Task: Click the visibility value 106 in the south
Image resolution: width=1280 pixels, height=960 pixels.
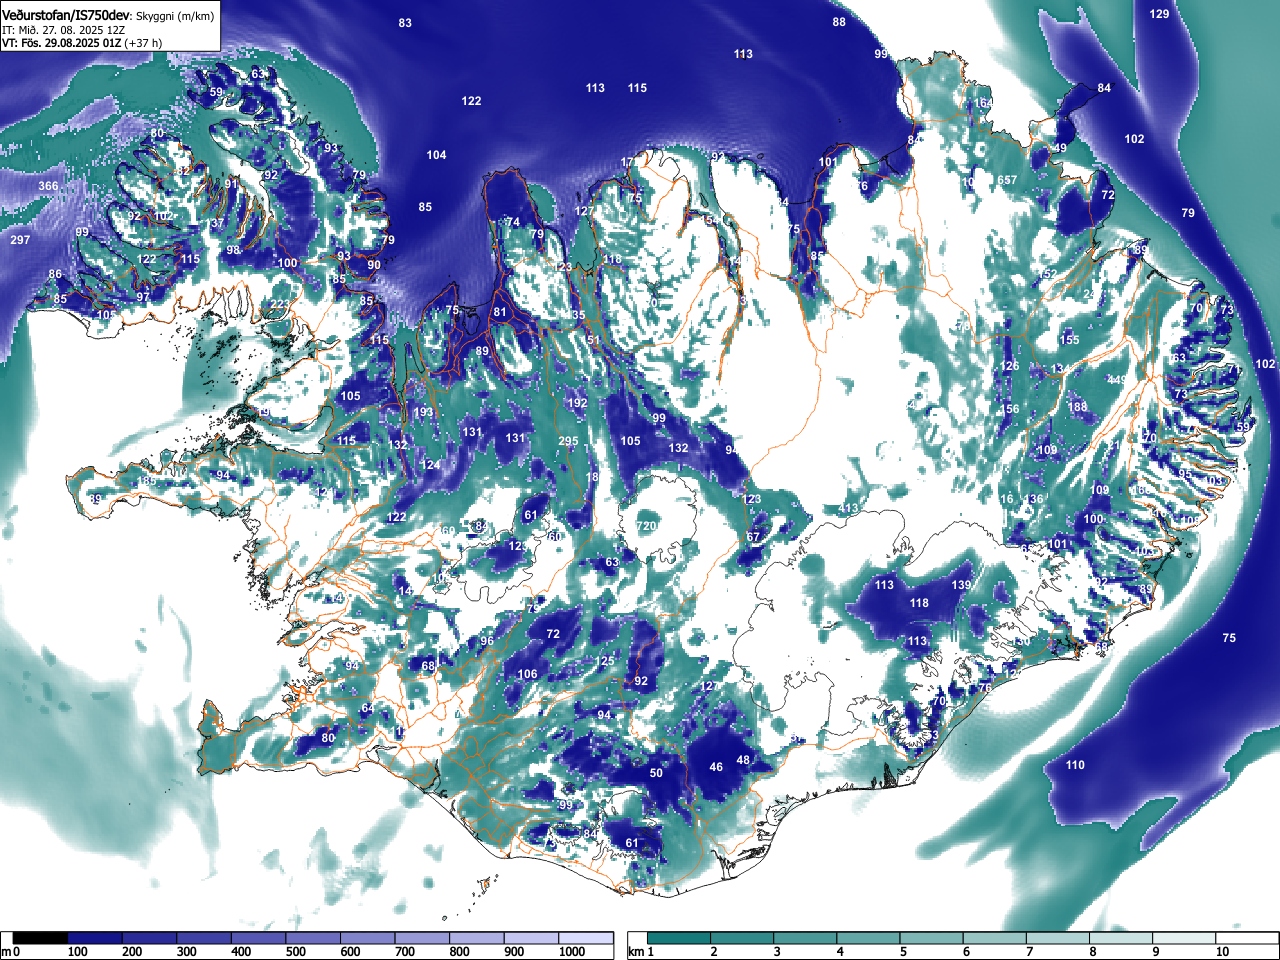Action: (x=527, y=674)
